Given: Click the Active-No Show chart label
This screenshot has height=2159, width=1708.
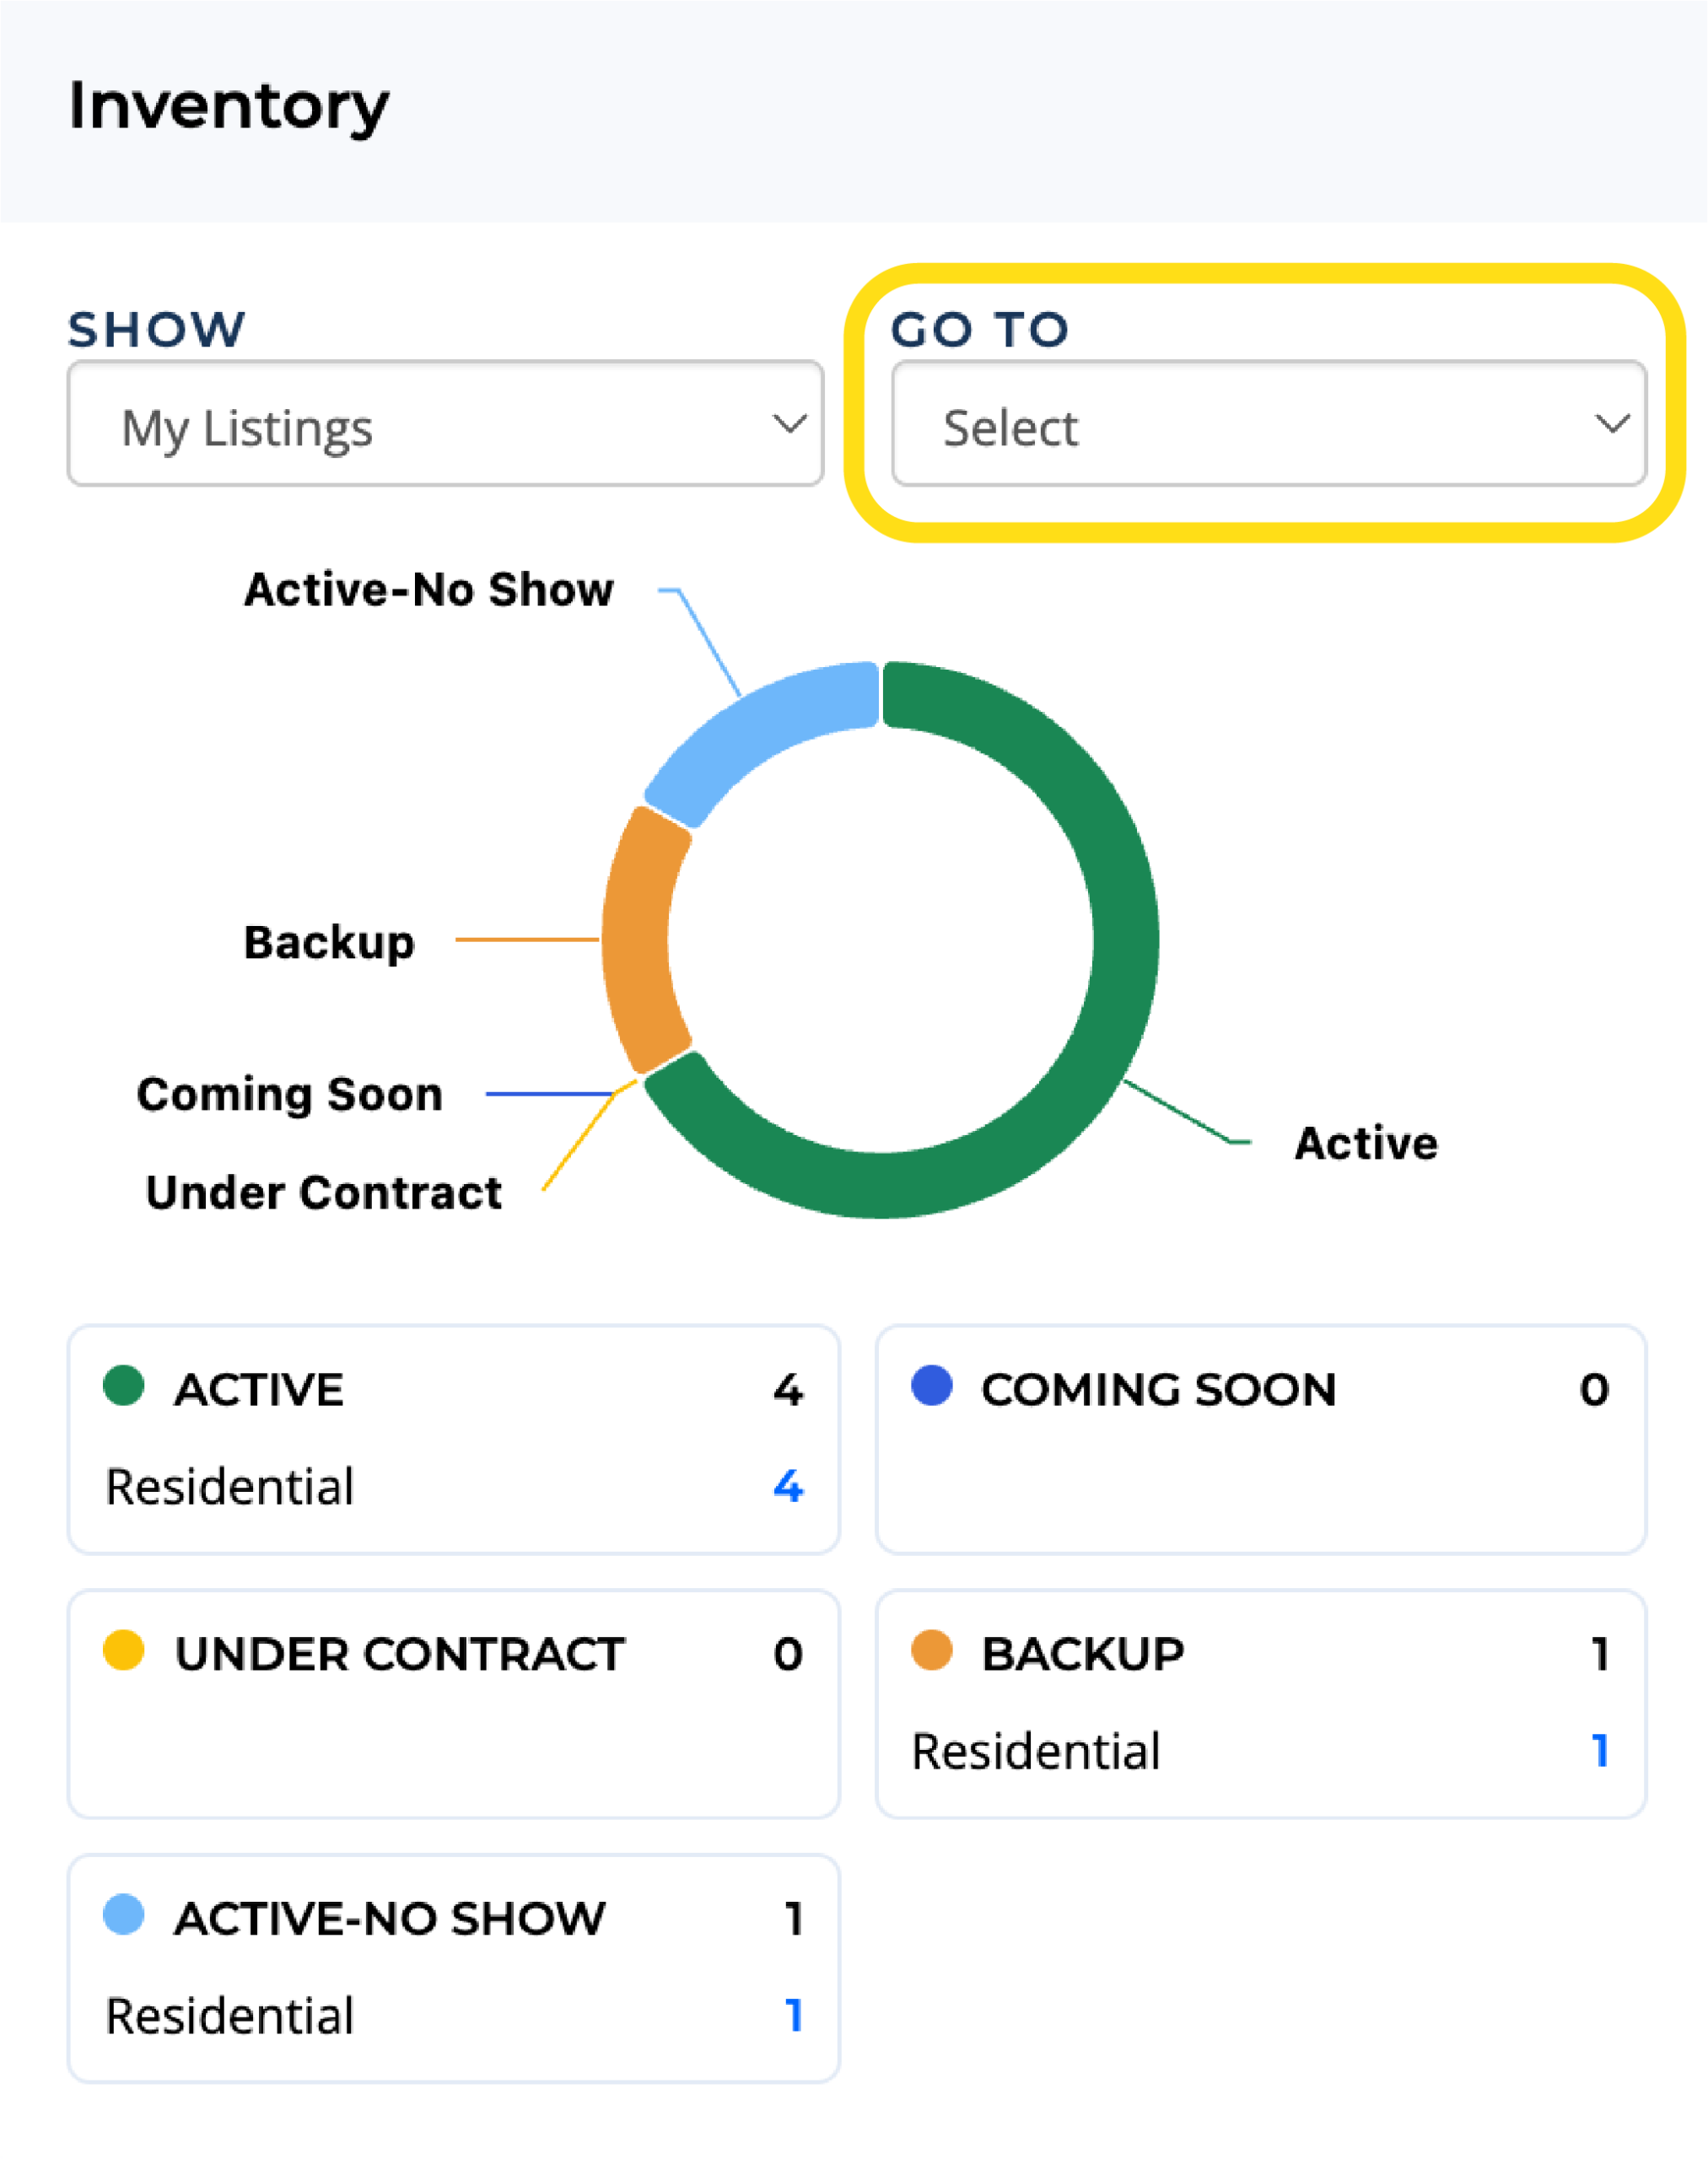Looking at the screenshot, I should [x=429, y=589].
